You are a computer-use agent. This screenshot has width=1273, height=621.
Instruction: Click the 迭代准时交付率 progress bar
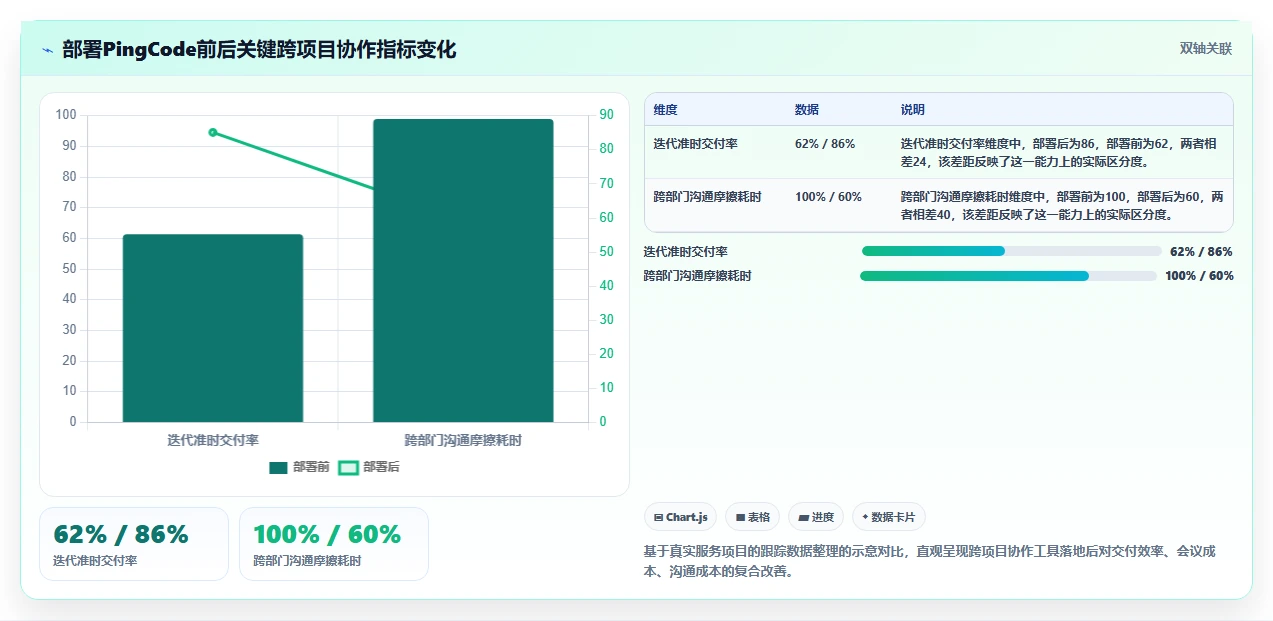coord(1011,252)
